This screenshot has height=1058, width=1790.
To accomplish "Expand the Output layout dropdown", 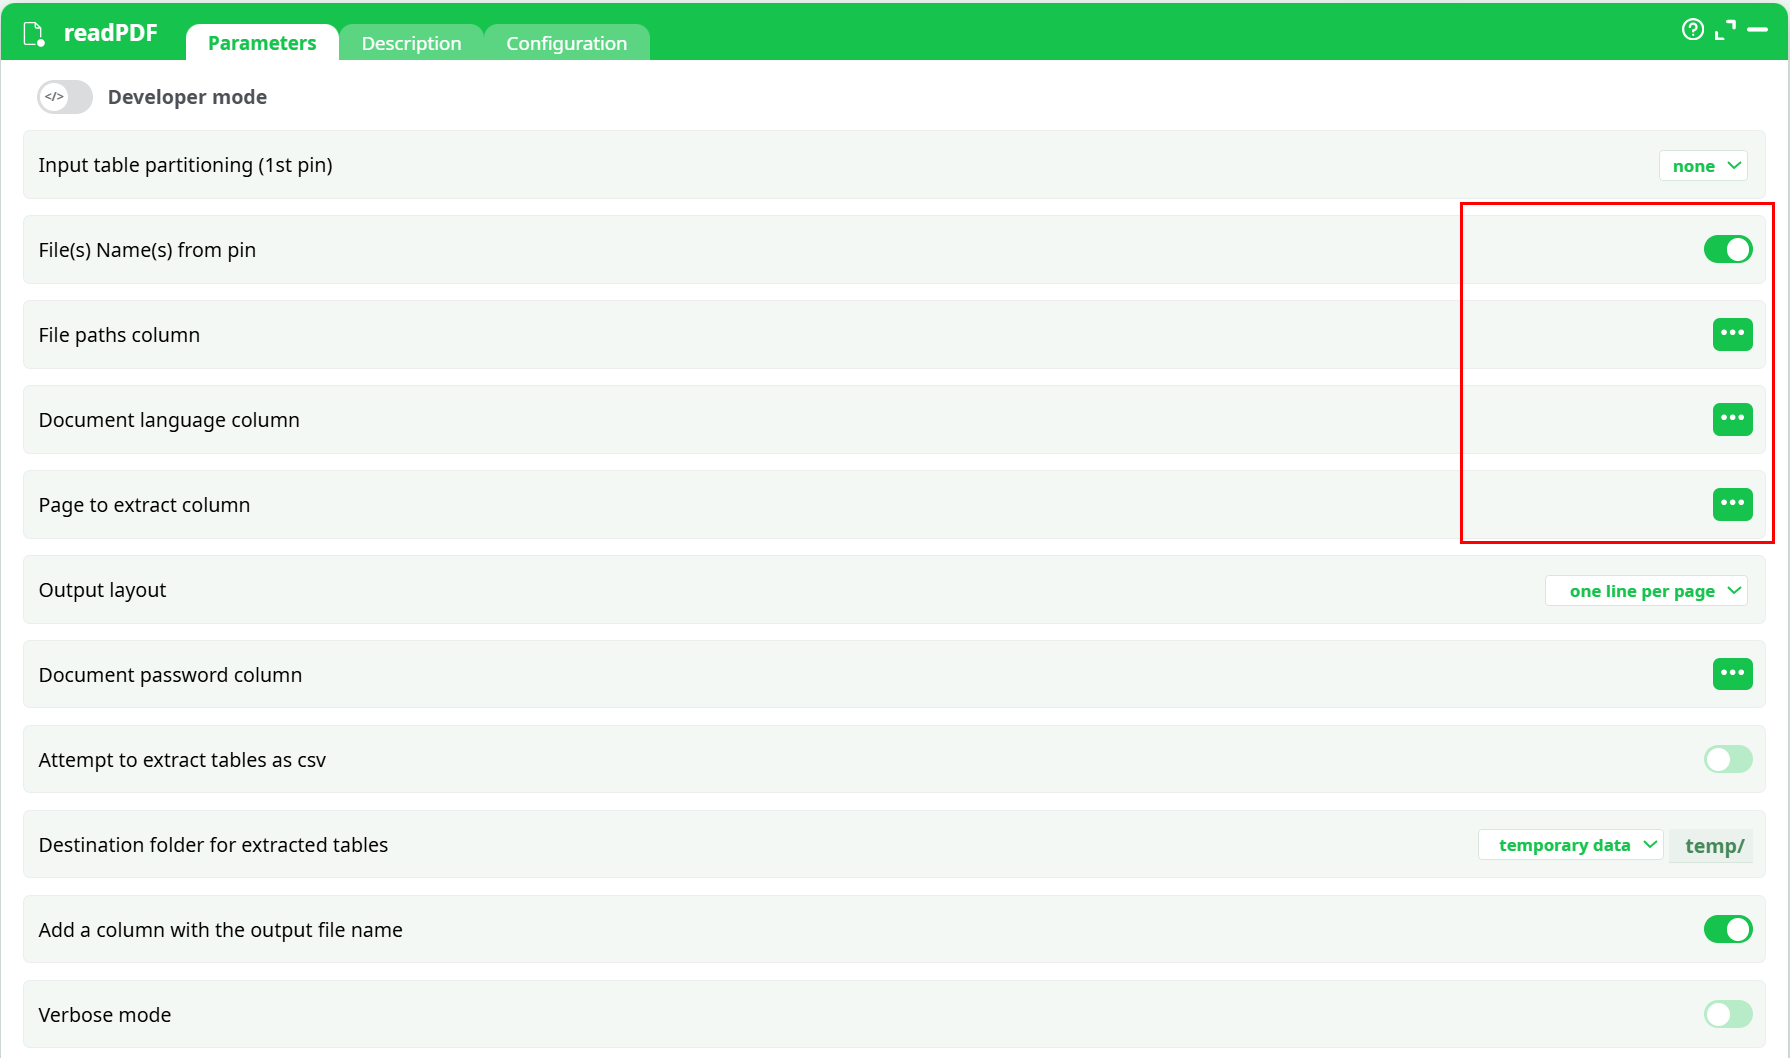I will click(x=1646, y=591).
